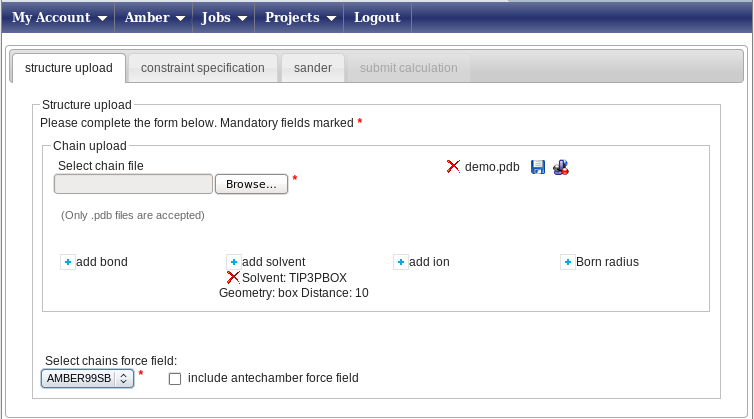View the demo.pdb molecule structure icon
The width and height of the screenshot is (754, 419).
[561, 167]
